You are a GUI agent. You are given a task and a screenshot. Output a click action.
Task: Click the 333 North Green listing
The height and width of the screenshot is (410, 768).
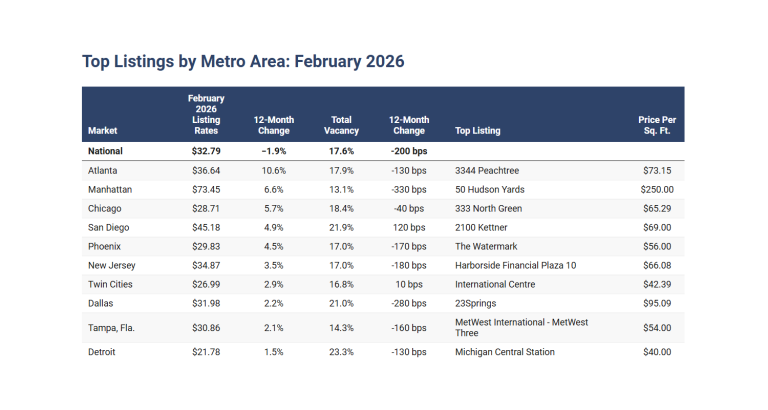[488, 208]
